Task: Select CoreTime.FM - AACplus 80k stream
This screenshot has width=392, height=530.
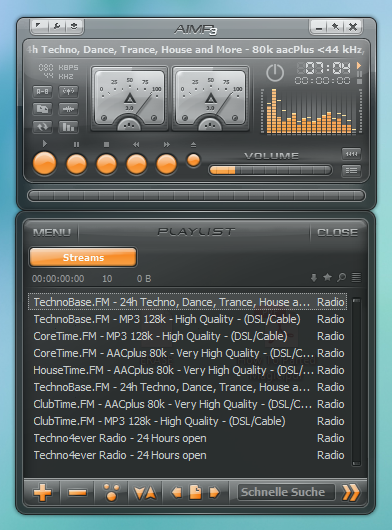Action: coord(189,353)
